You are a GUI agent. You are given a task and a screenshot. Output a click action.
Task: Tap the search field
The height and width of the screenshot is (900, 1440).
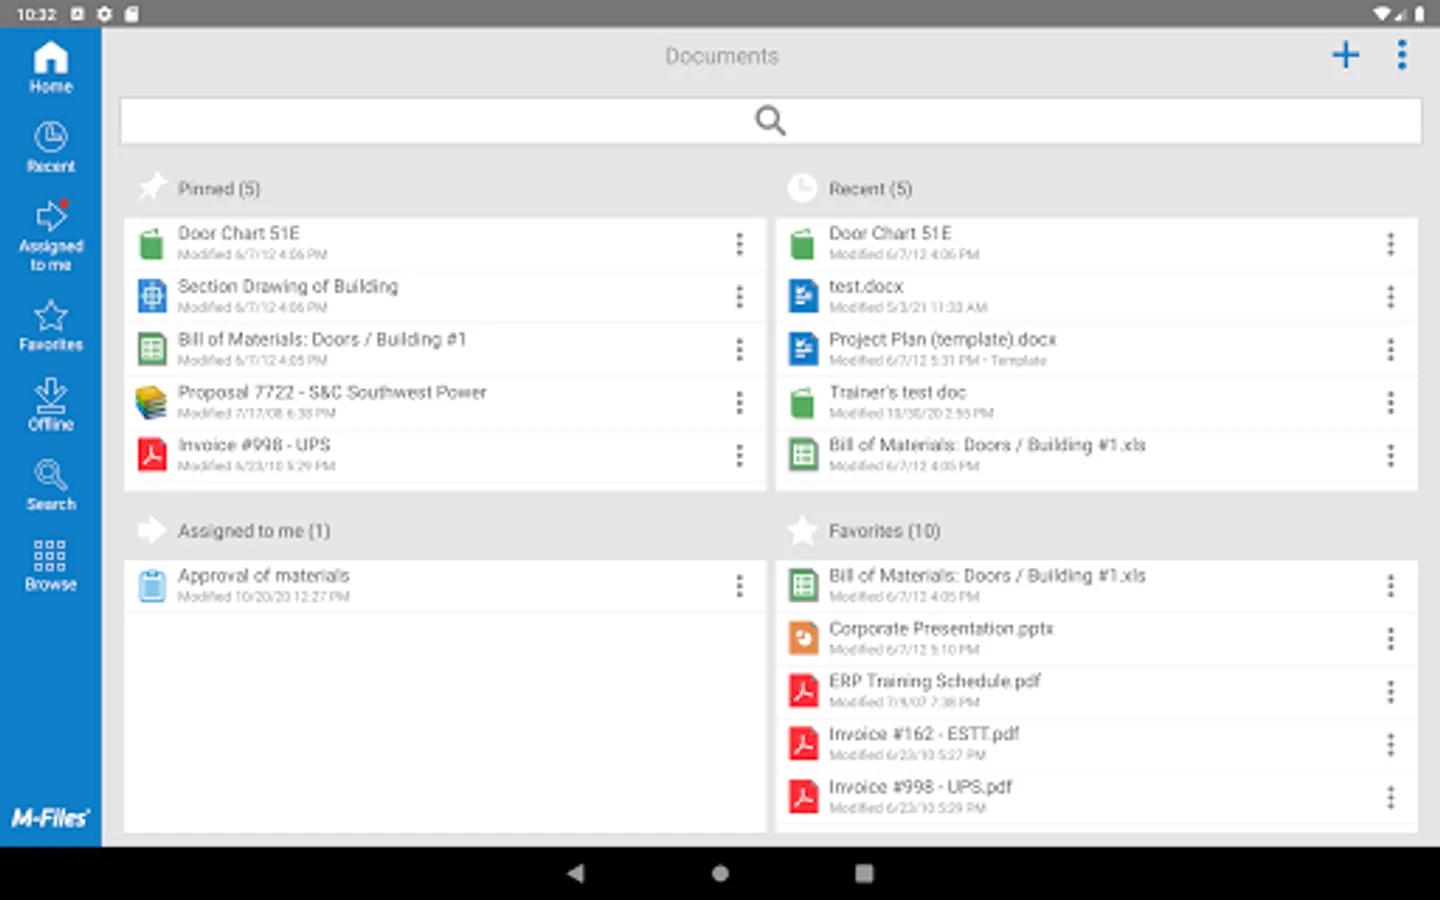pos(770,121)
